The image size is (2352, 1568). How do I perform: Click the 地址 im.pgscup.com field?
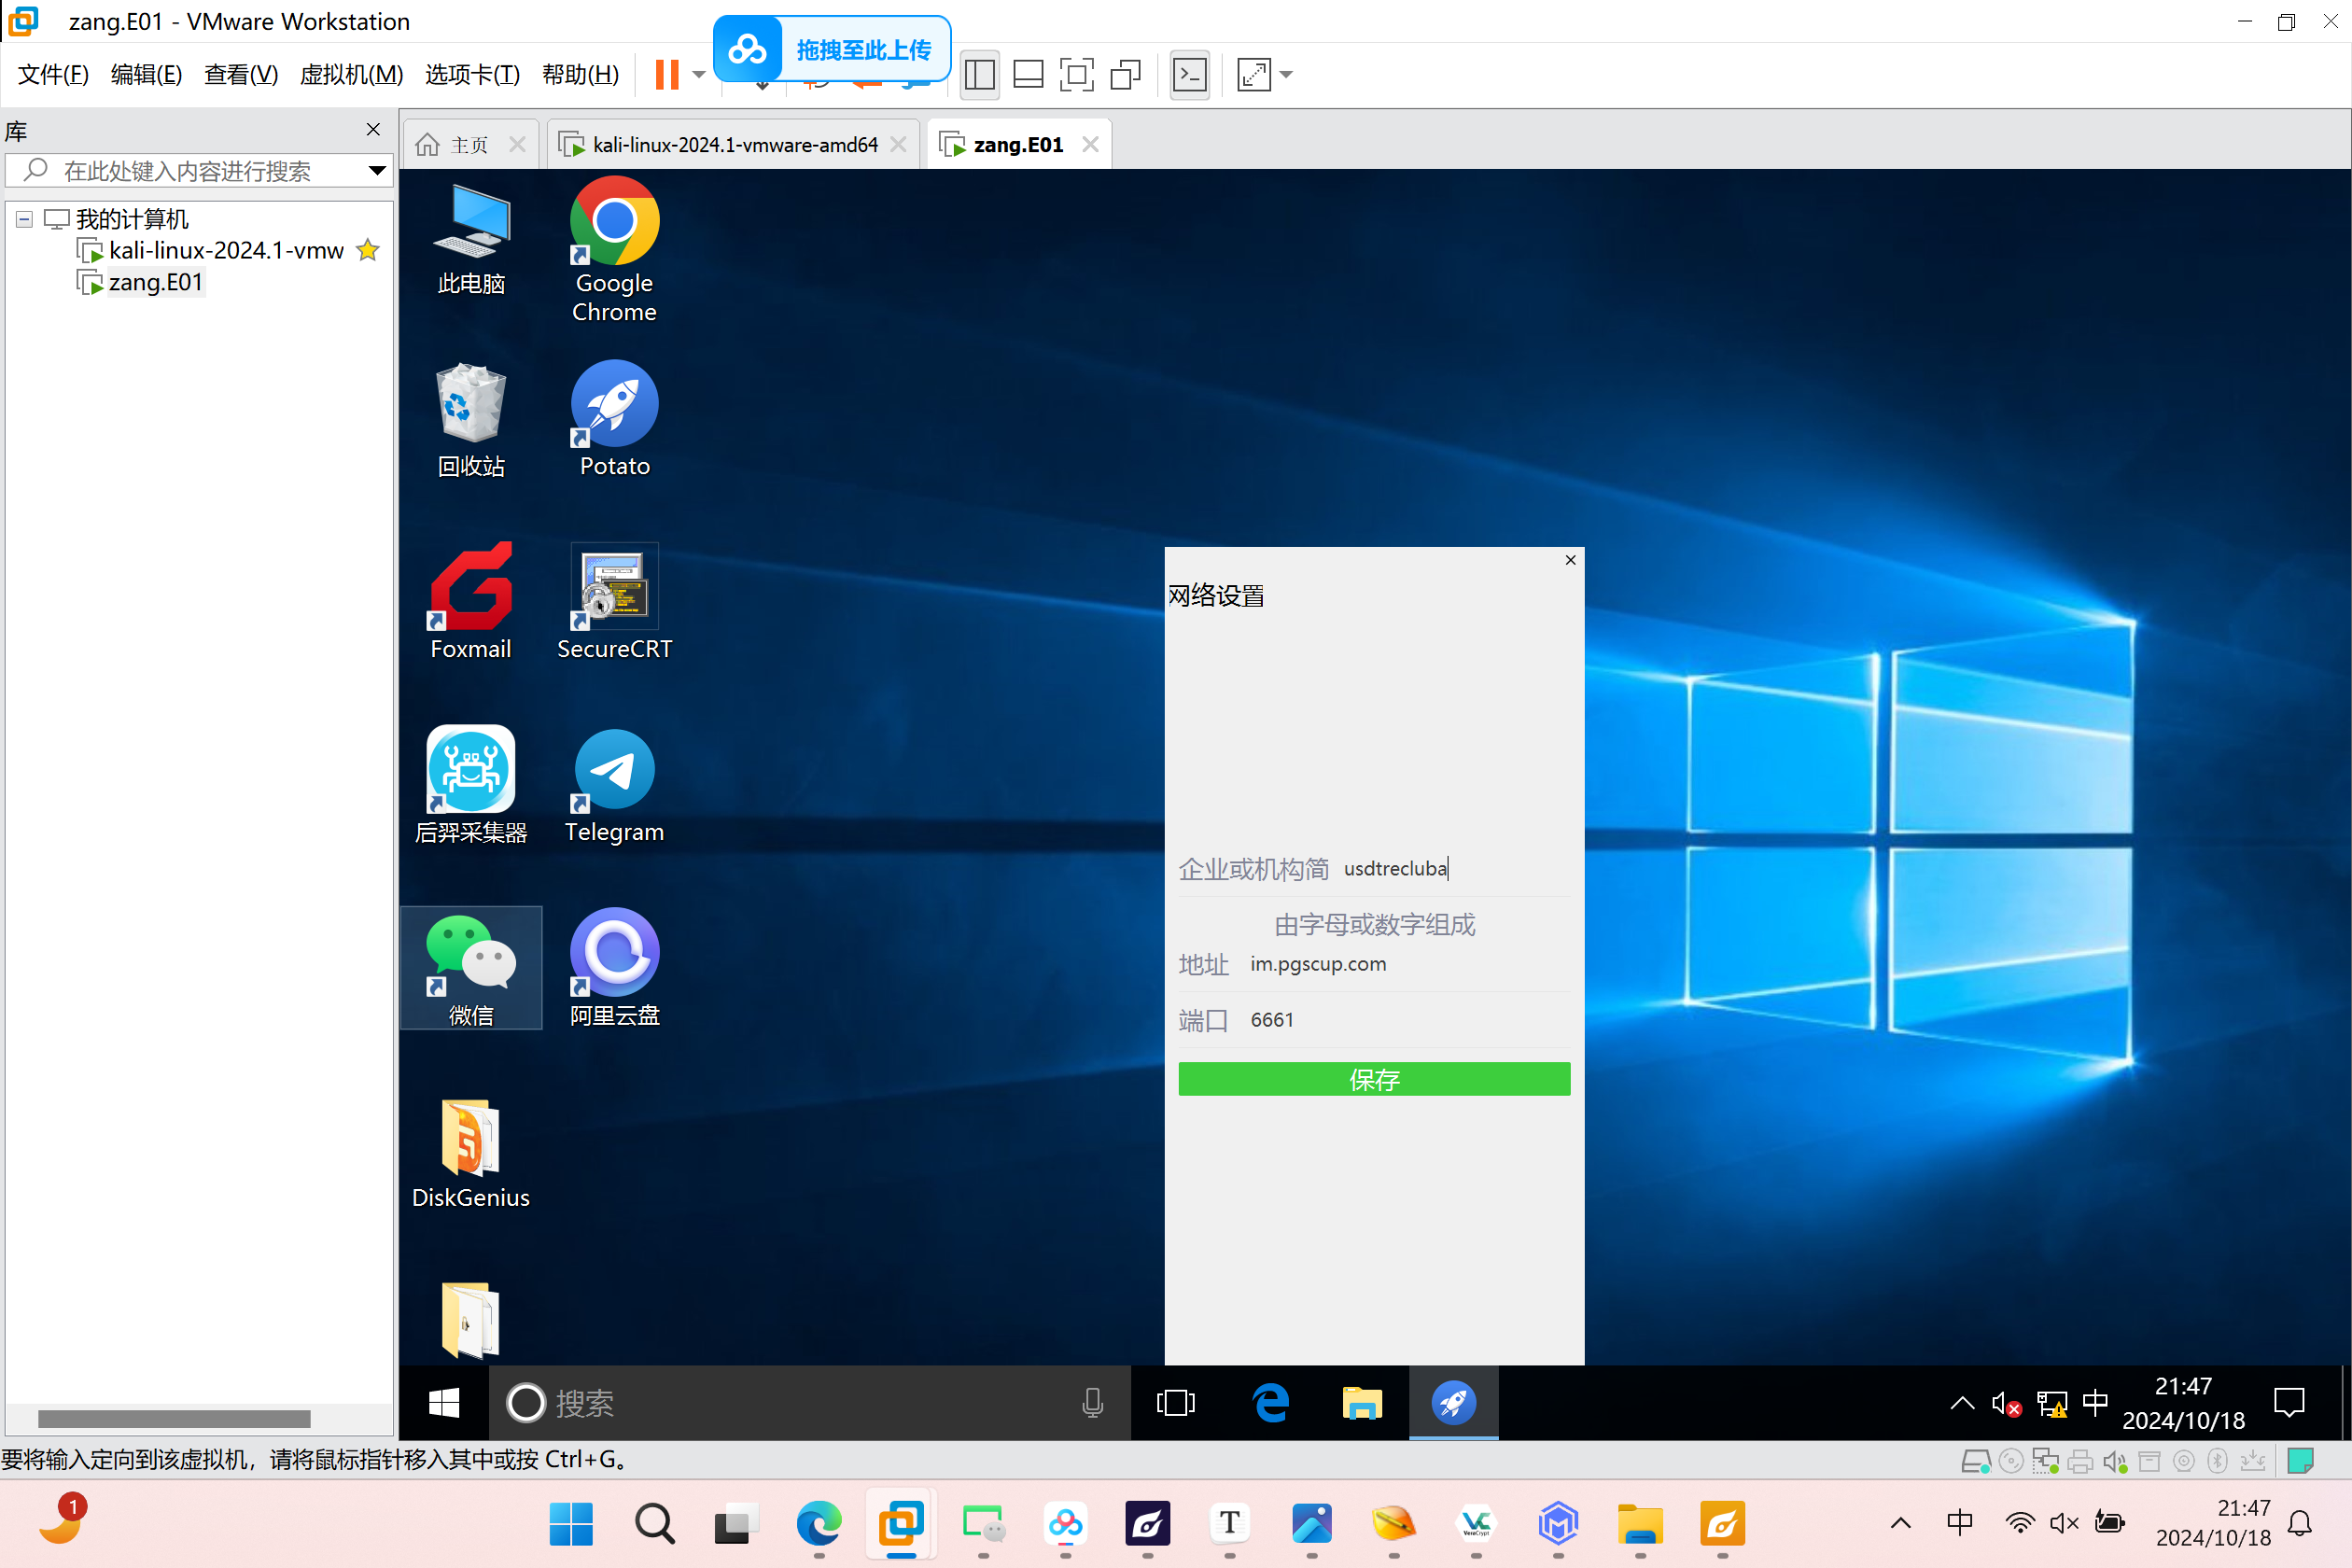coord(1374,964)
